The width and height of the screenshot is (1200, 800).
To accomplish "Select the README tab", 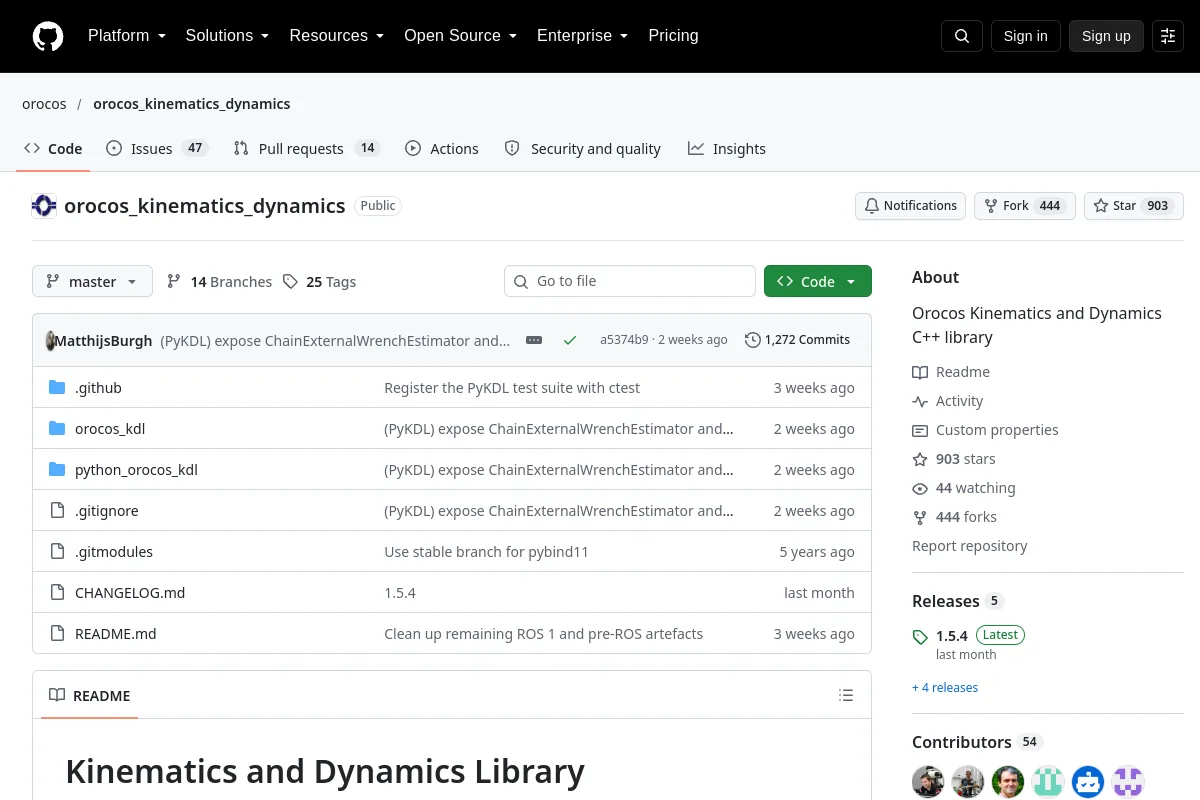I will click(x=90, y=695).
